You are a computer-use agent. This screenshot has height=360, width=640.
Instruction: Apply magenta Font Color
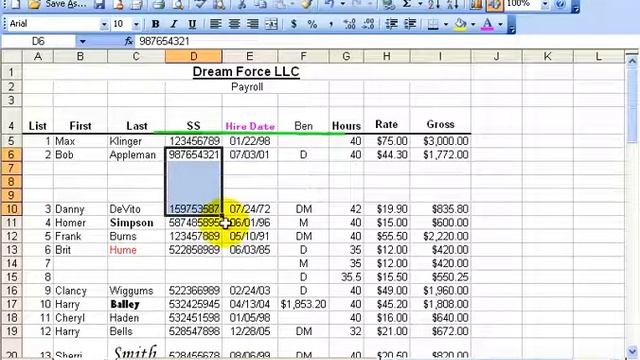point(487,24)
